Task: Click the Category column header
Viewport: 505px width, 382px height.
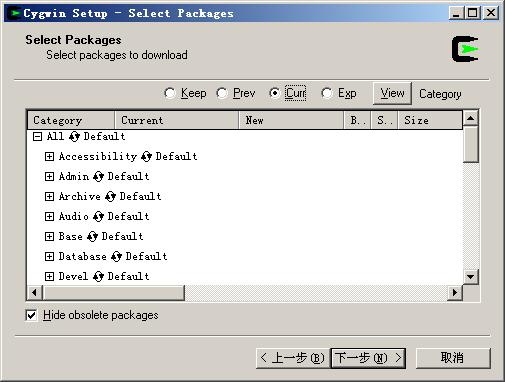Action: point(71,120)
